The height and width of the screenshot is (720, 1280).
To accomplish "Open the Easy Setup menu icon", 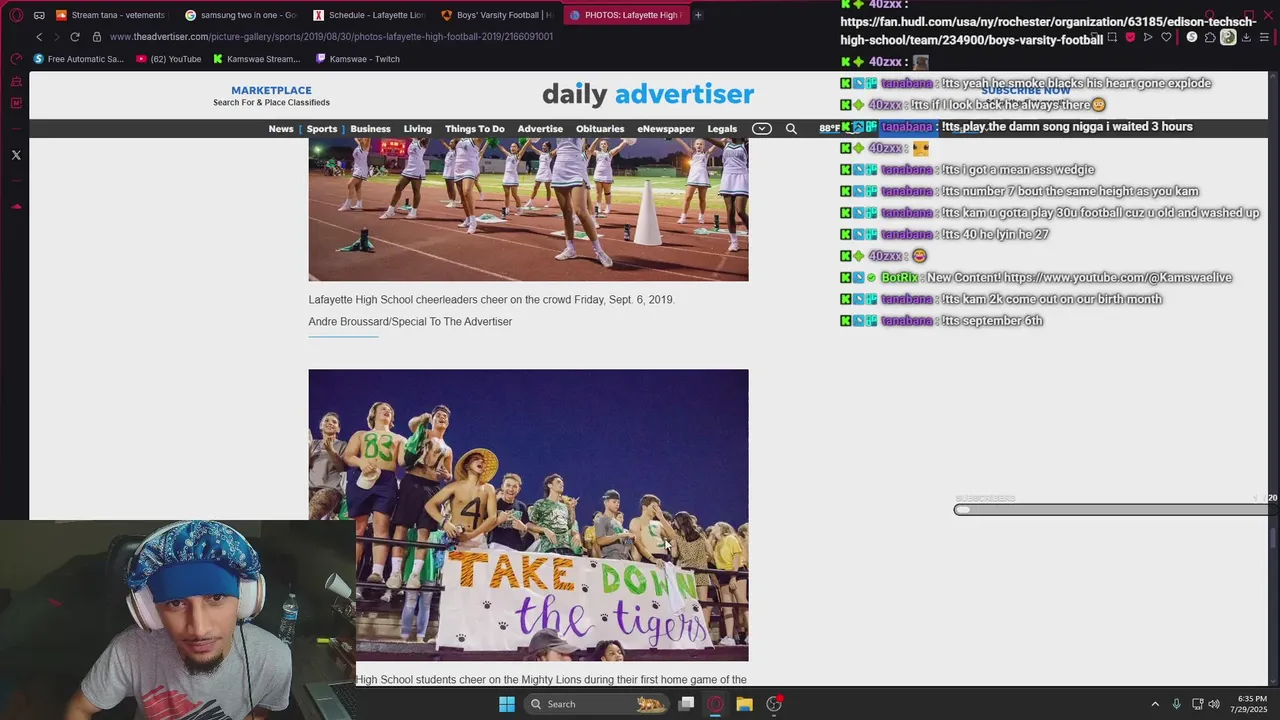I will 1264,37.
